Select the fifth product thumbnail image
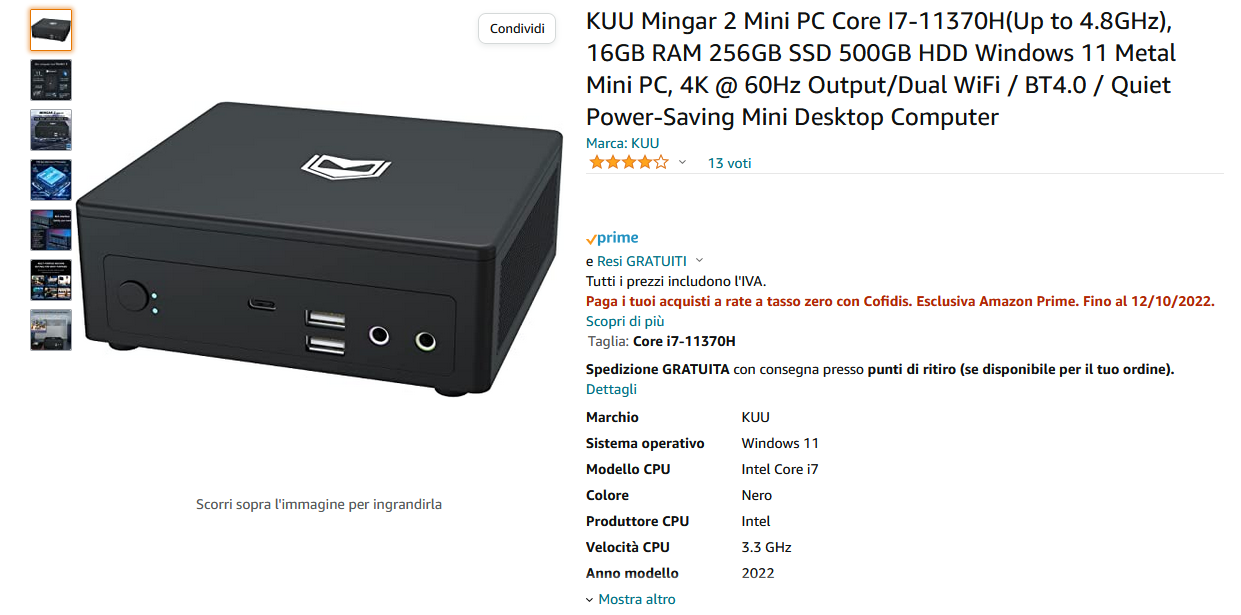 pos(51,230)
